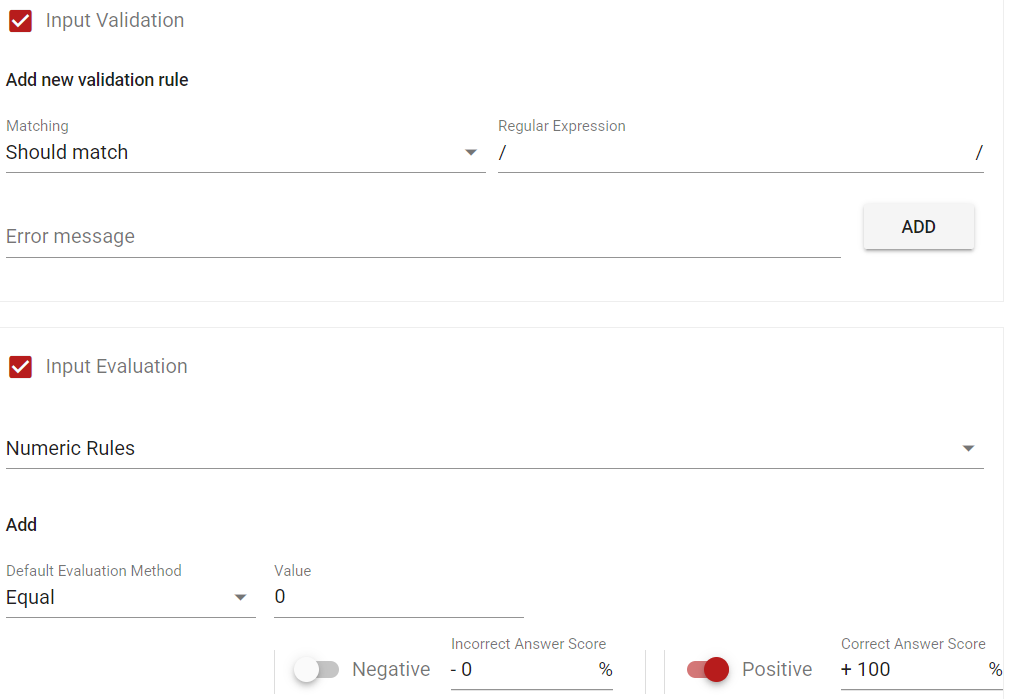Click into the Error message field

click(420, 237)
